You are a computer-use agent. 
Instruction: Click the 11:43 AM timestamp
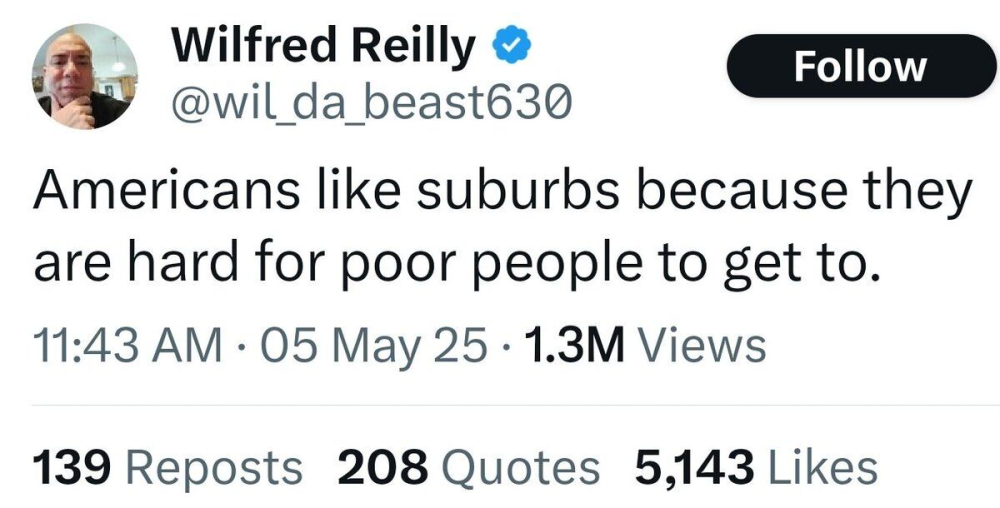coord(128,346)
